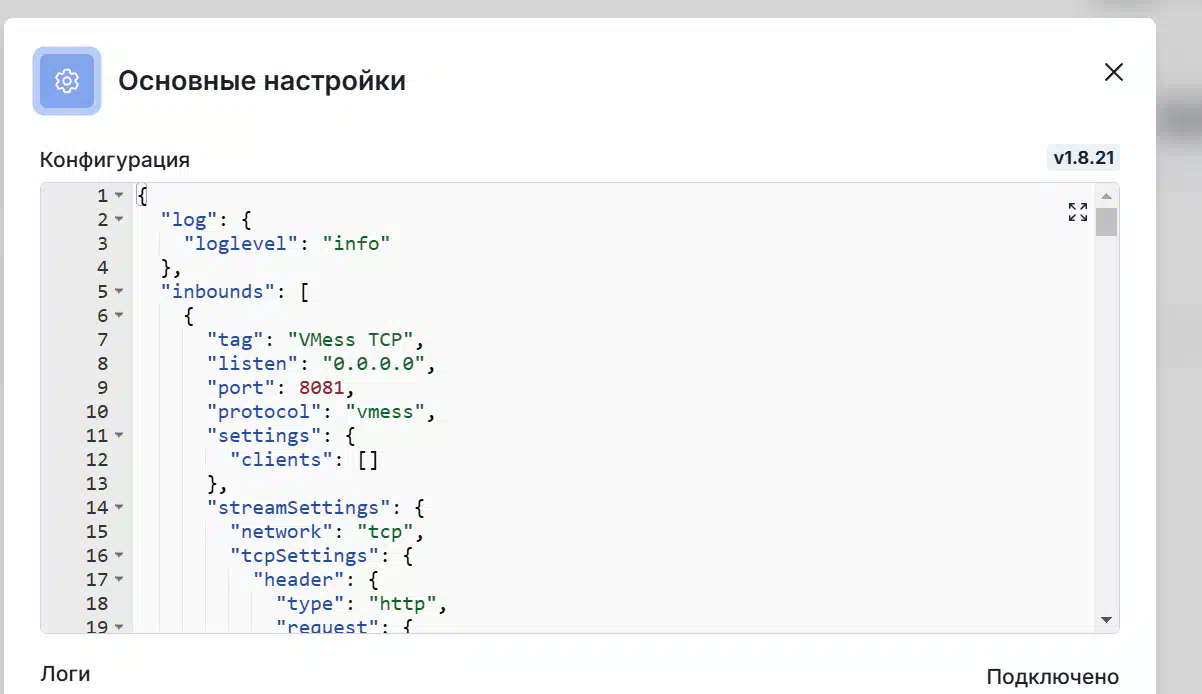The width and height of the screenshot is (1202, 694).
Task: Click the "clients": [] line
Action: pyautogui.click(x=305, y=459)
